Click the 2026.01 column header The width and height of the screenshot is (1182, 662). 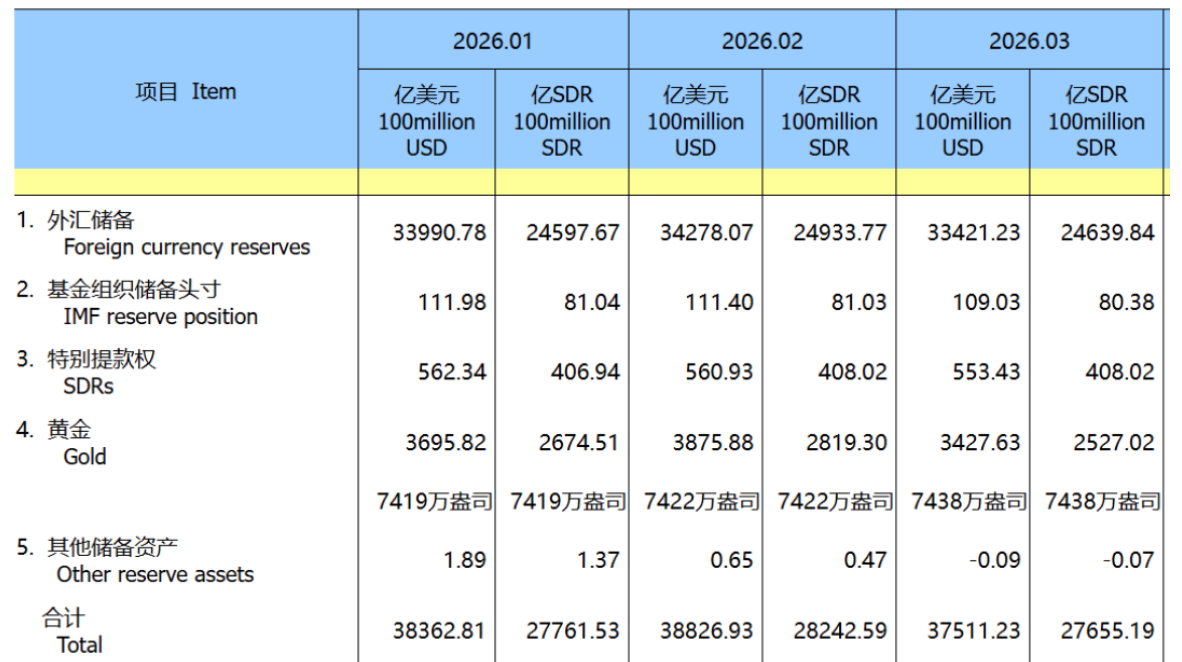click(x=493, y=41)
